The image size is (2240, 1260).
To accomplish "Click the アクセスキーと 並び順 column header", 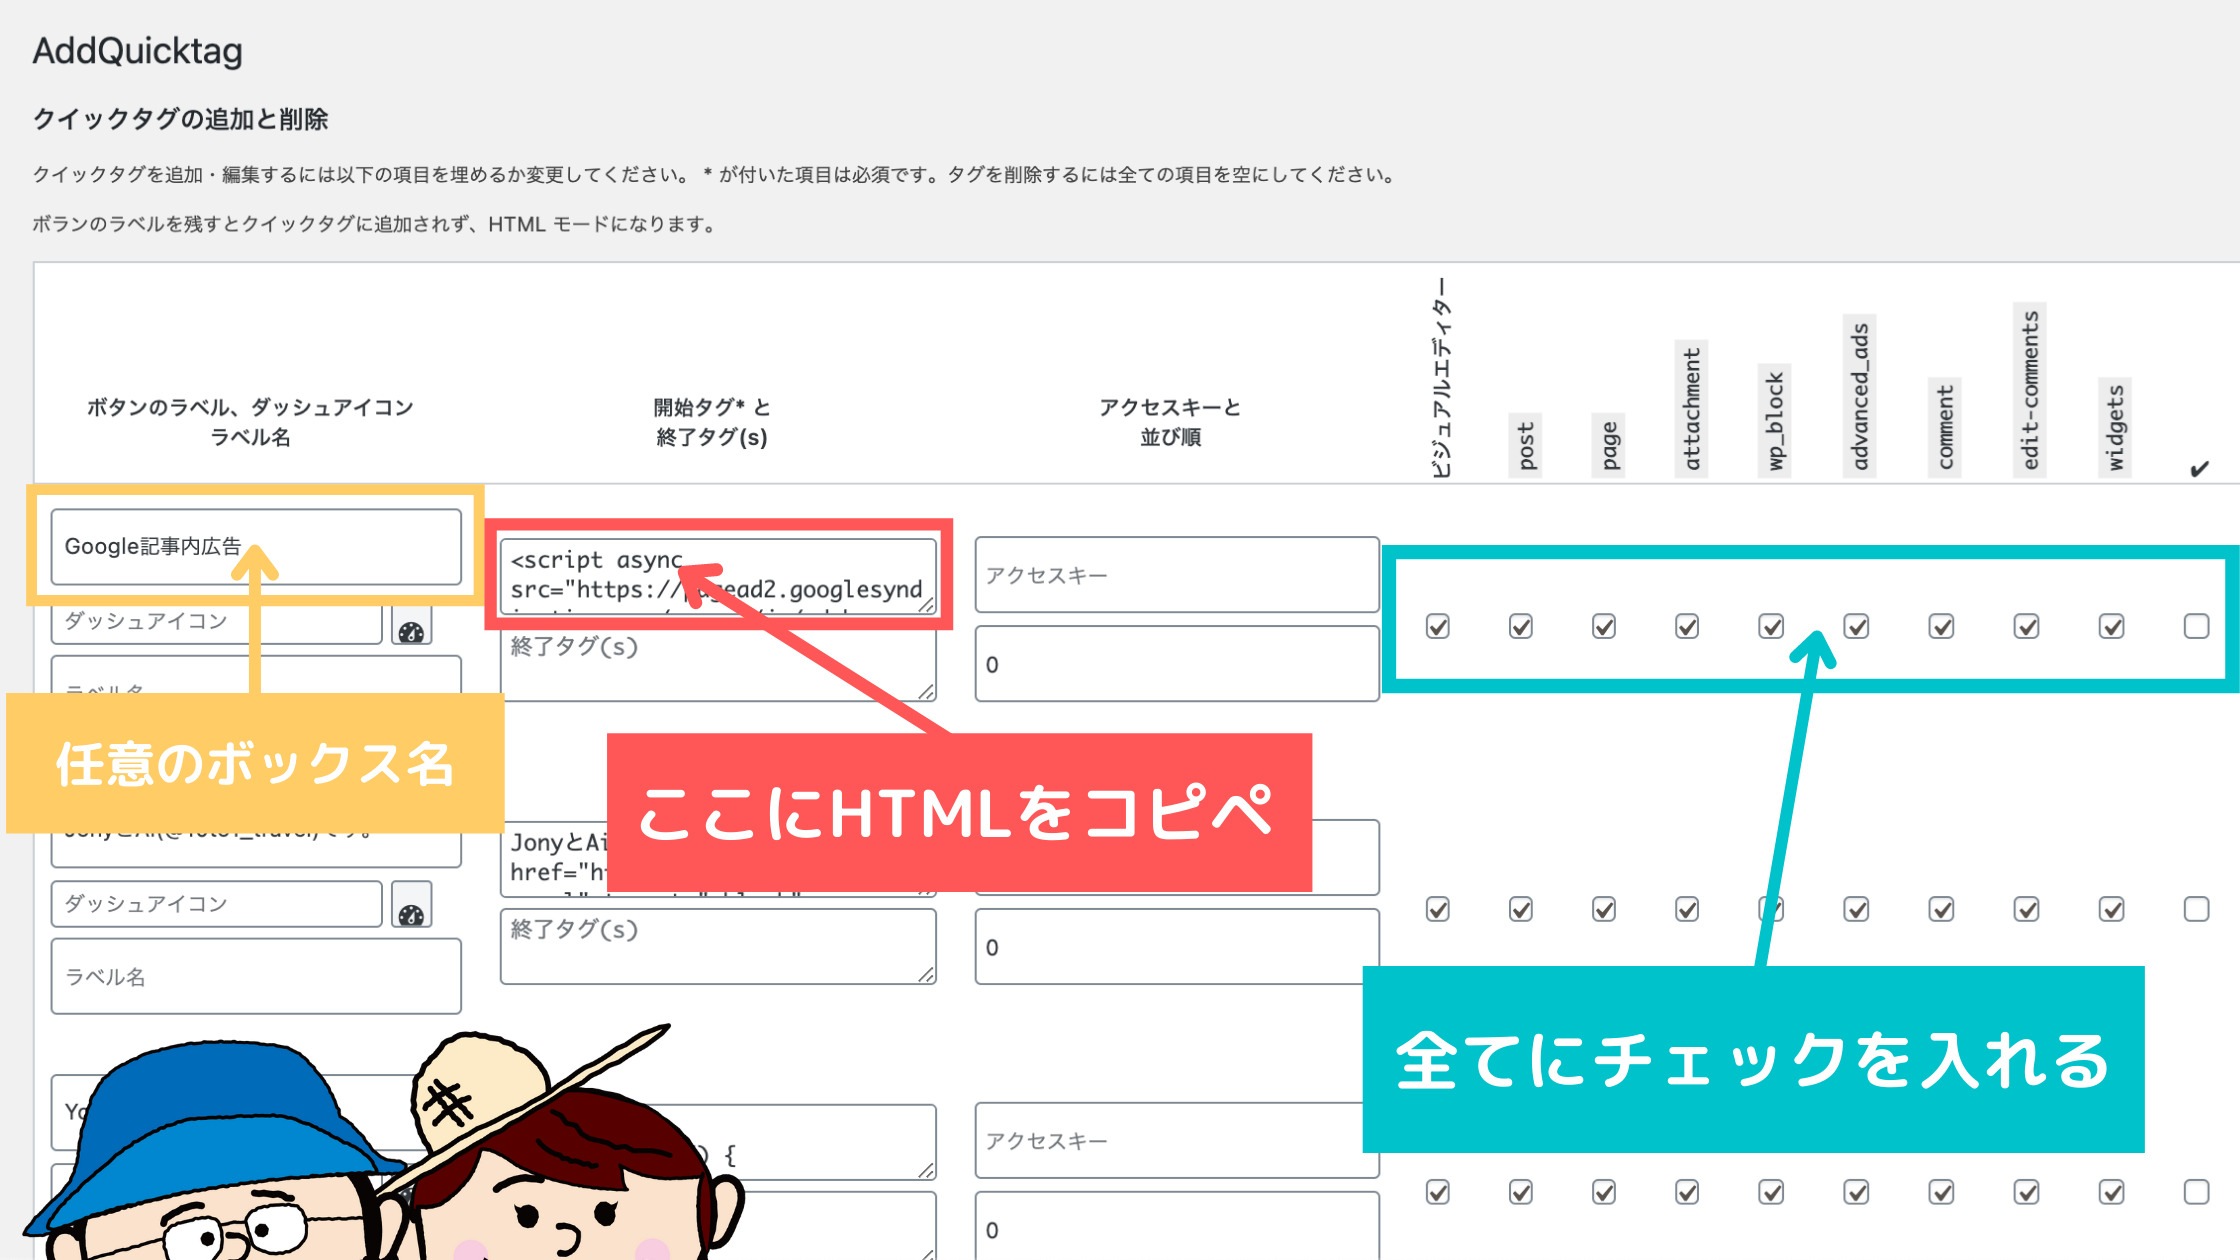I will pyautogui.click(x=1170, y=422).
